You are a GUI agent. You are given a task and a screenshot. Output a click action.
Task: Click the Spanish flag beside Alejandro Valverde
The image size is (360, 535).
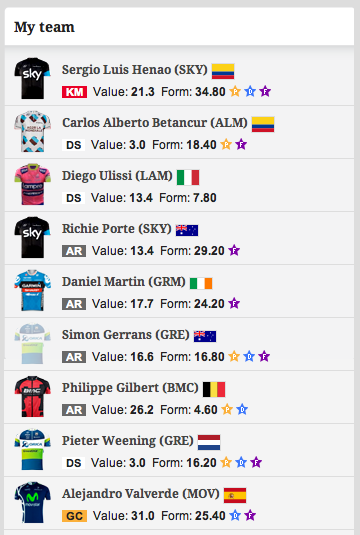235,495
